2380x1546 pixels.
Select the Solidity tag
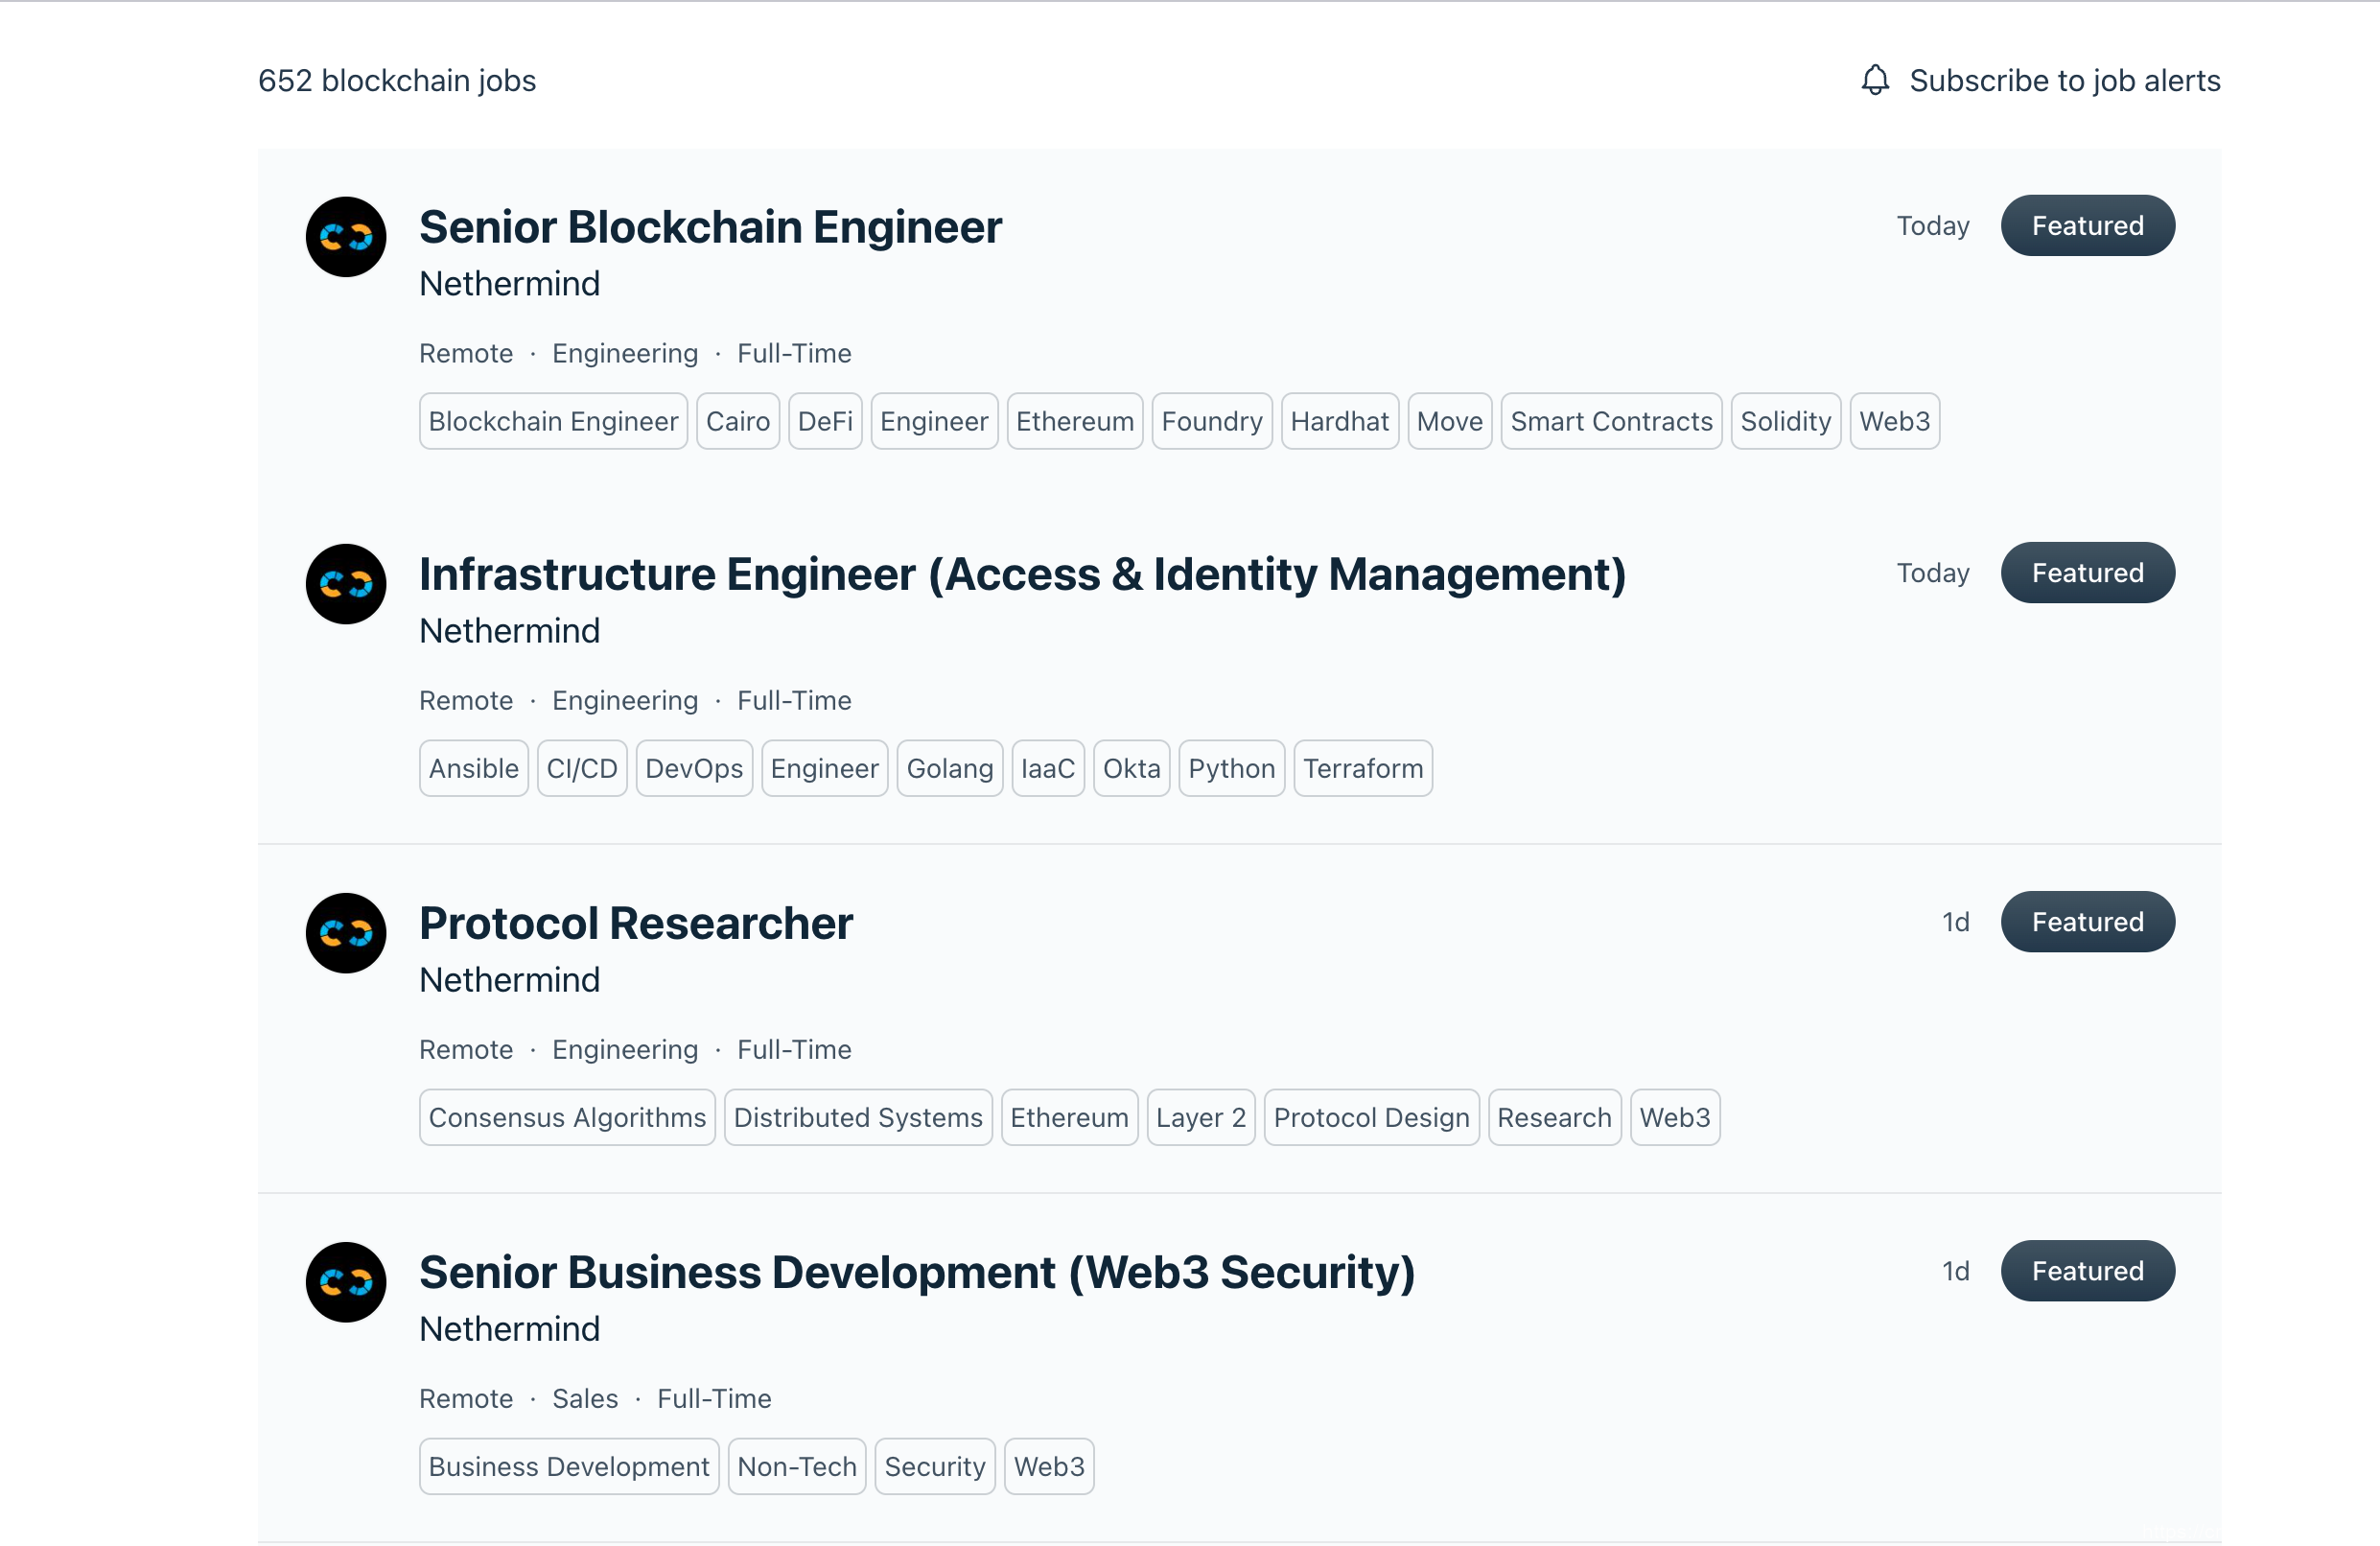click(1785, 421)
